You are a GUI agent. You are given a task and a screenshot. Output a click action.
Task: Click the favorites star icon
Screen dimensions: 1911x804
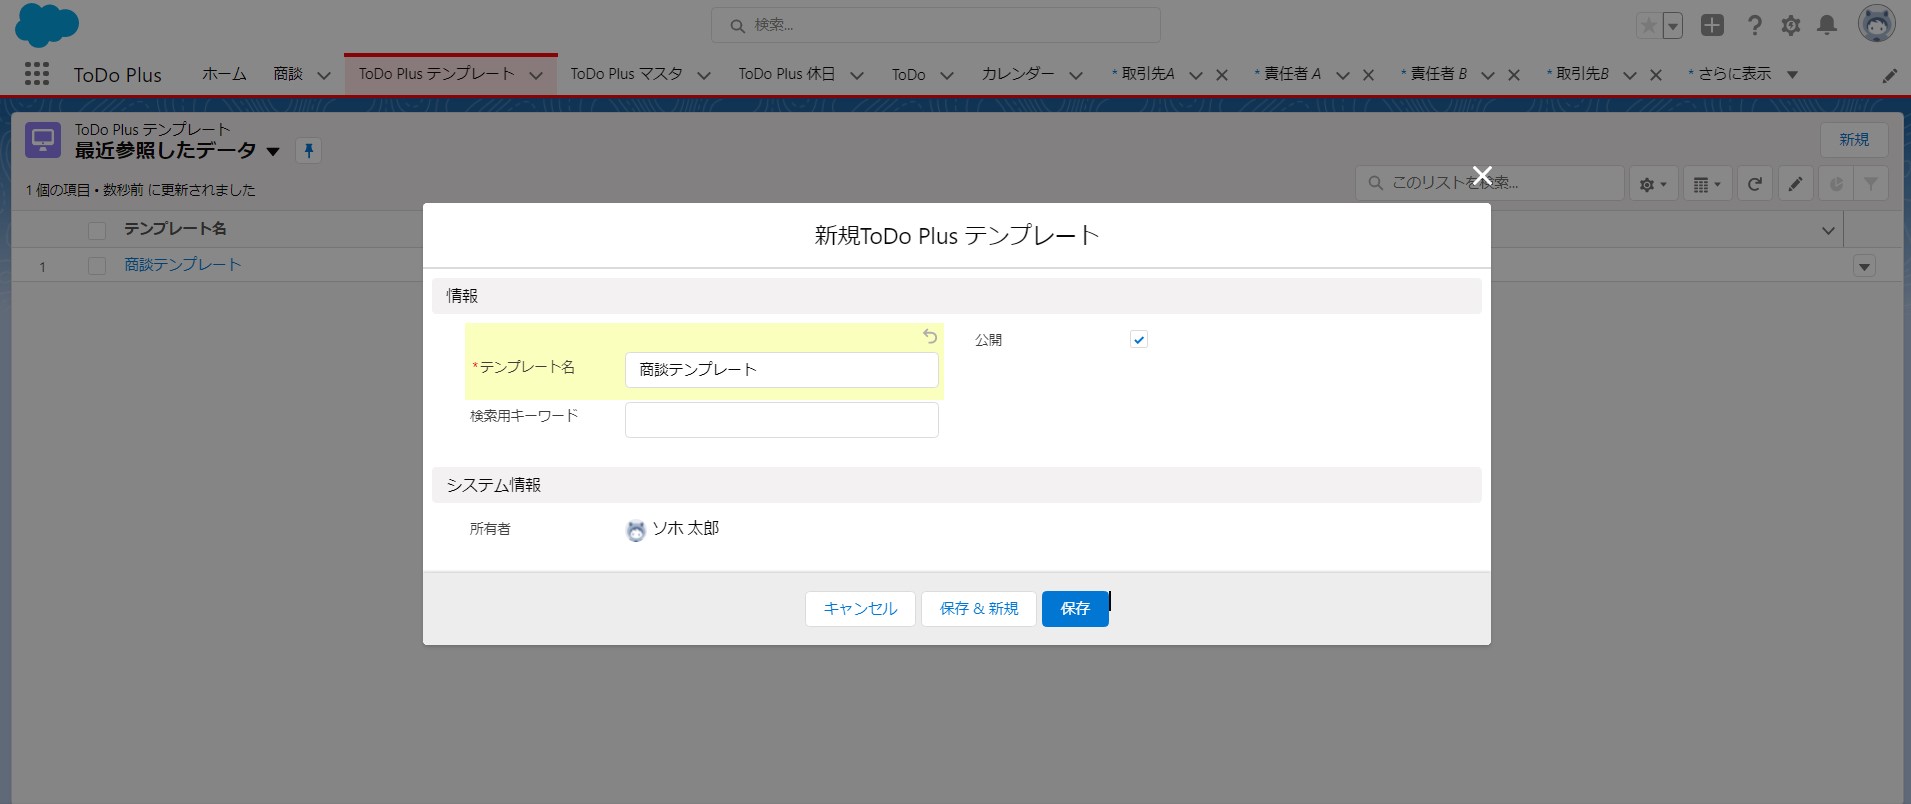[1648, 26]
